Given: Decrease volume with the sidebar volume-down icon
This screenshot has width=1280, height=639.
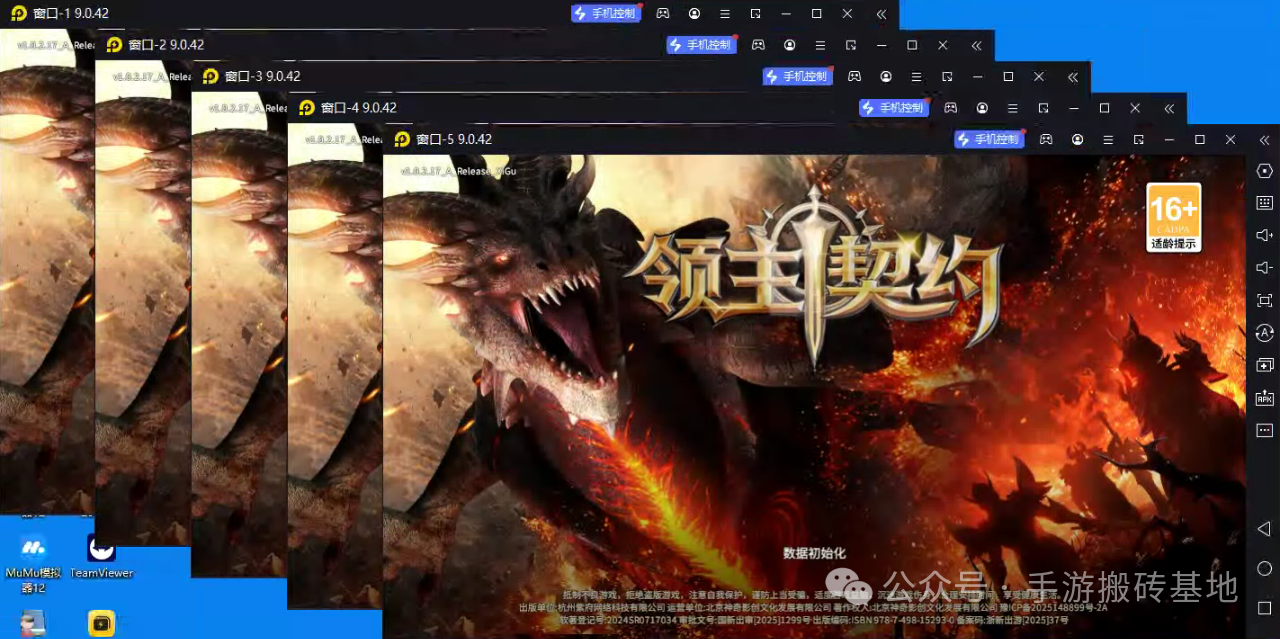Looking at the screenshot, I should [1264, 266].
